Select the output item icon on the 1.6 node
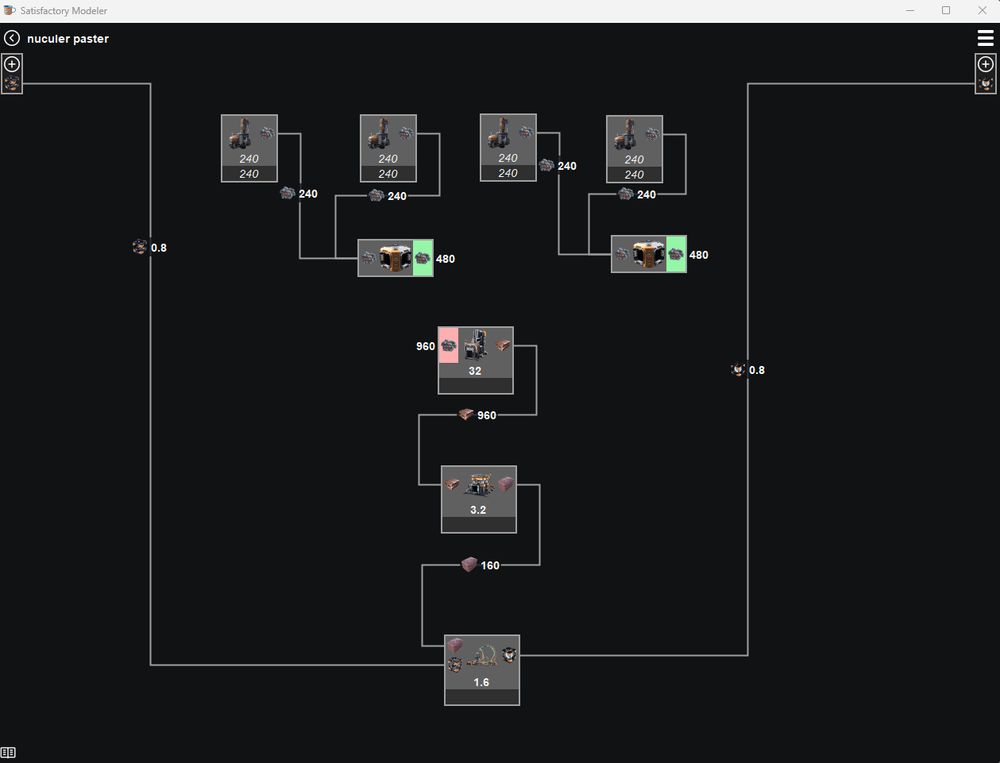 click(509, 655)
